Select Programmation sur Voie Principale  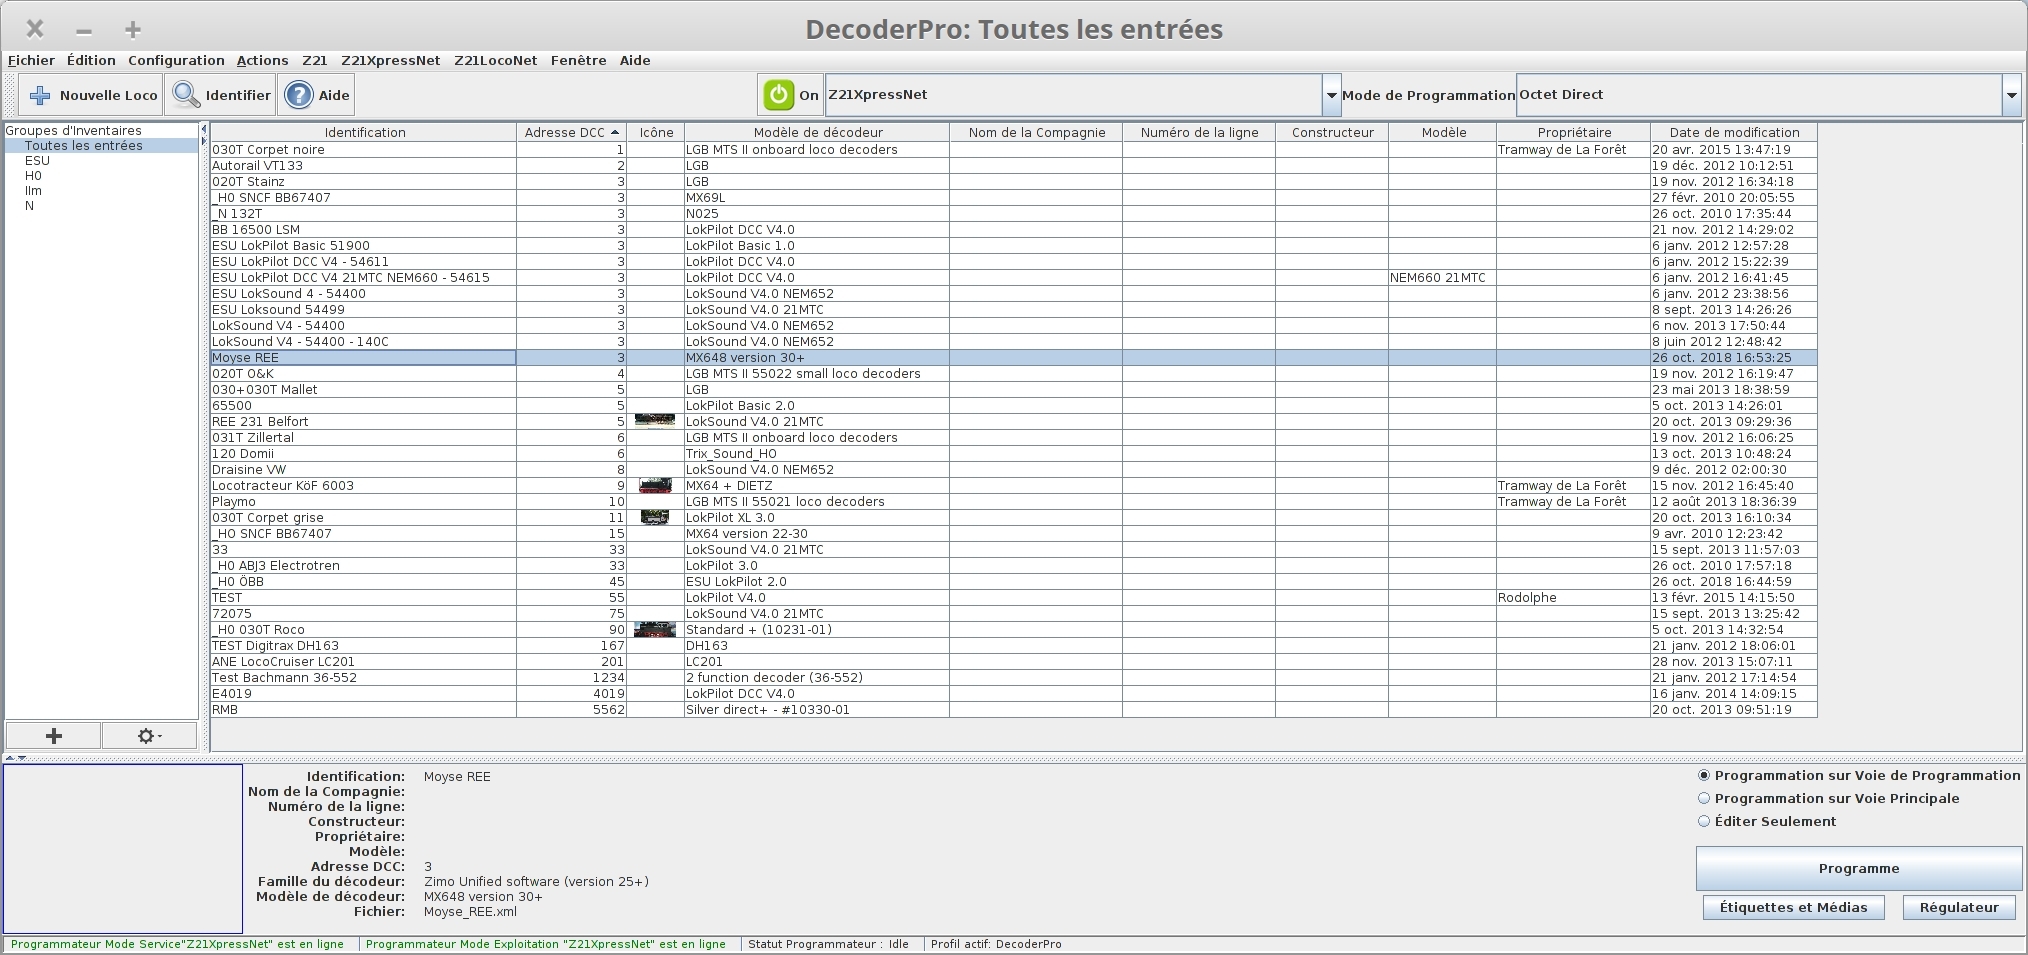[1828, 798]
